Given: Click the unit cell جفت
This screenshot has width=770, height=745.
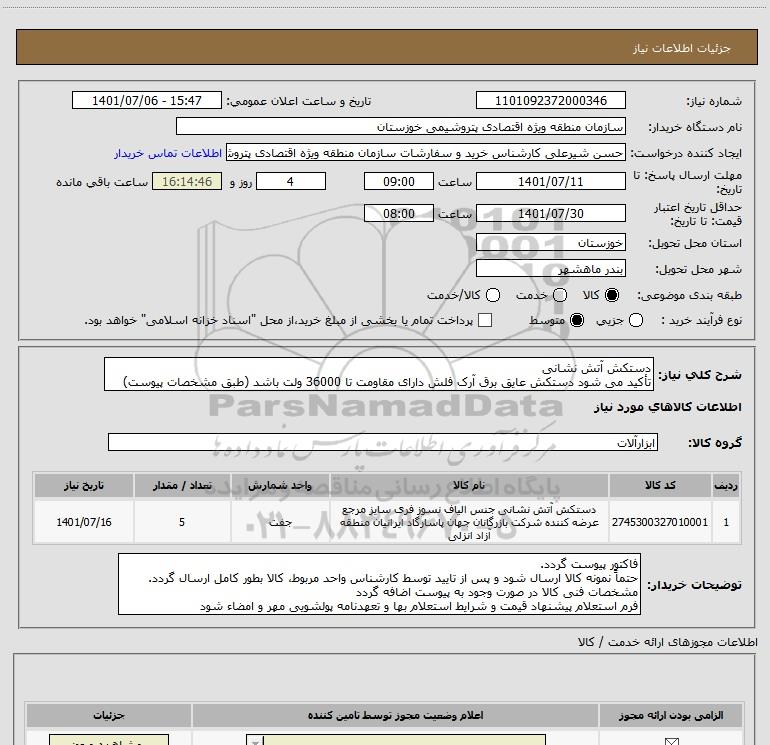Looking at the screenshot, I should (280, 522).
